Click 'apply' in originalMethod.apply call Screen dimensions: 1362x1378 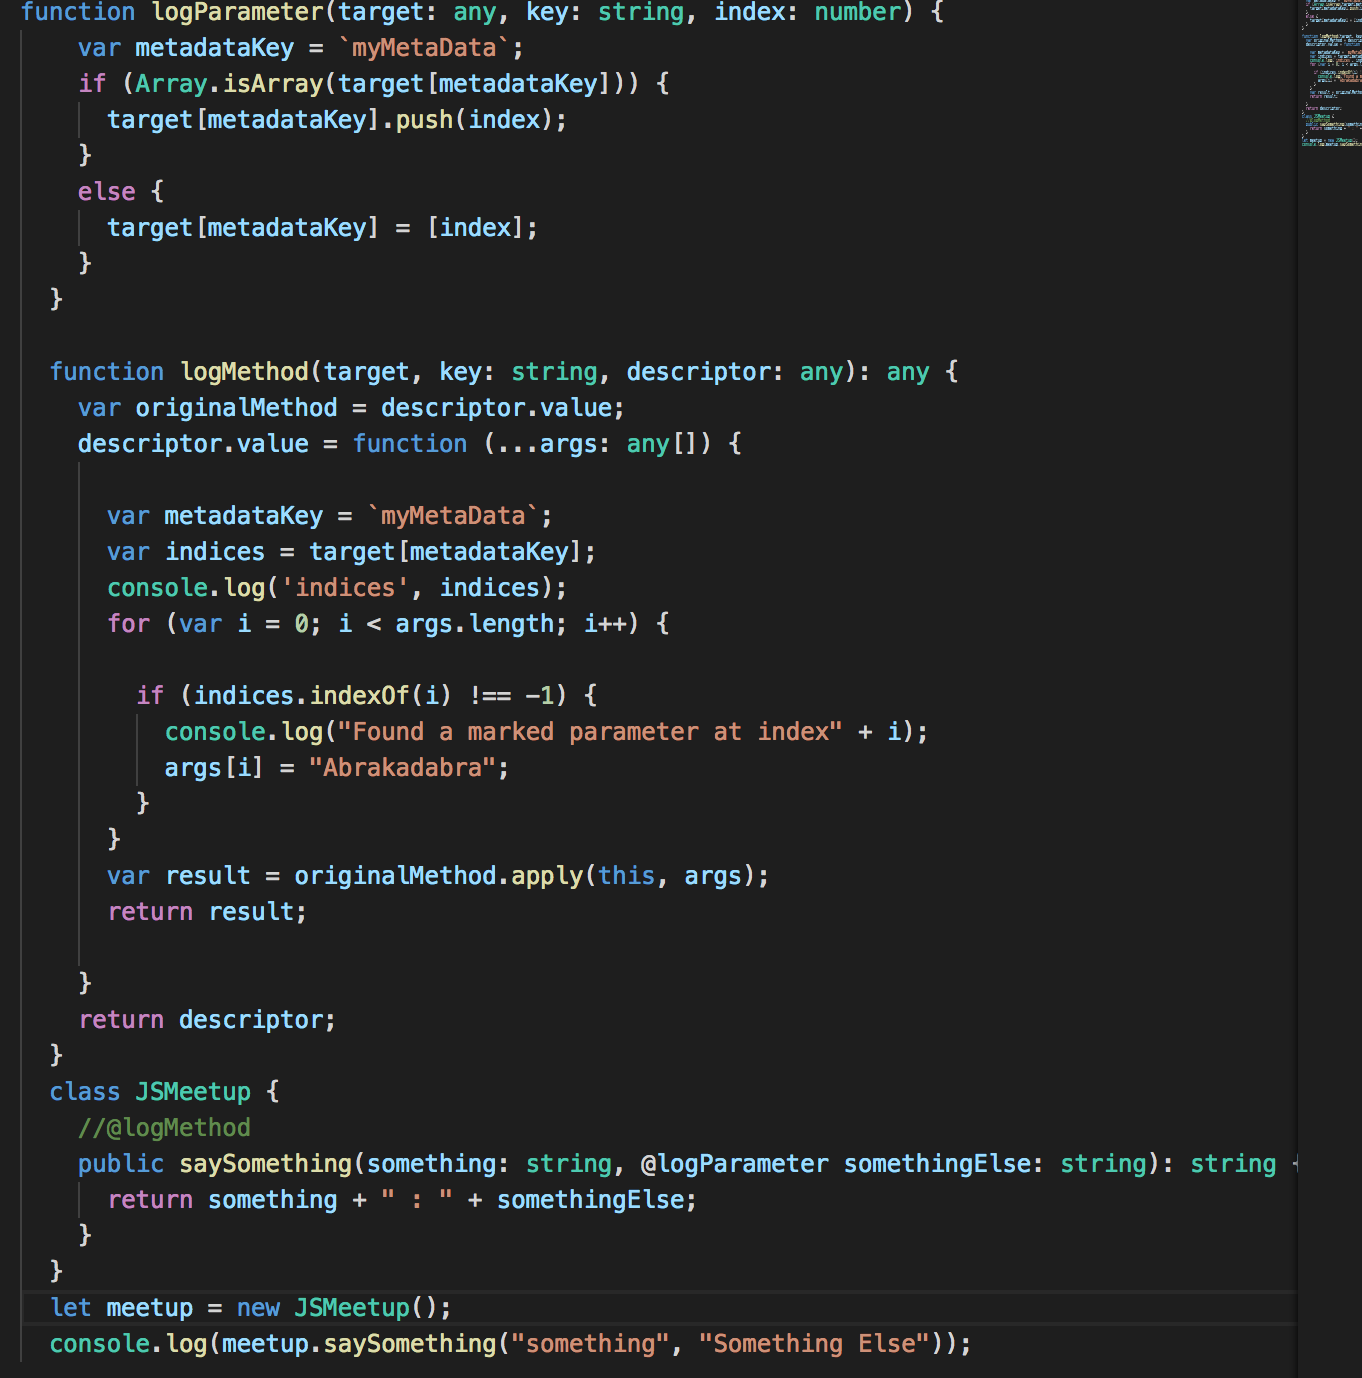547,876
